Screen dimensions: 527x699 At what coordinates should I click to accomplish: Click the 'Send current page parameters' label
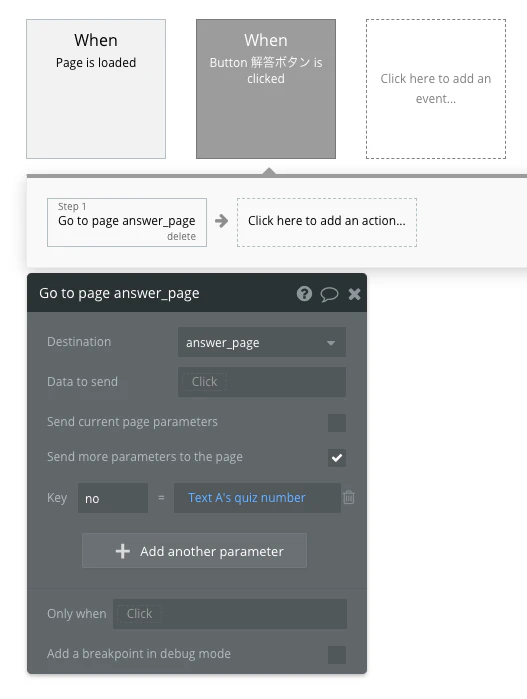[132, 422]
